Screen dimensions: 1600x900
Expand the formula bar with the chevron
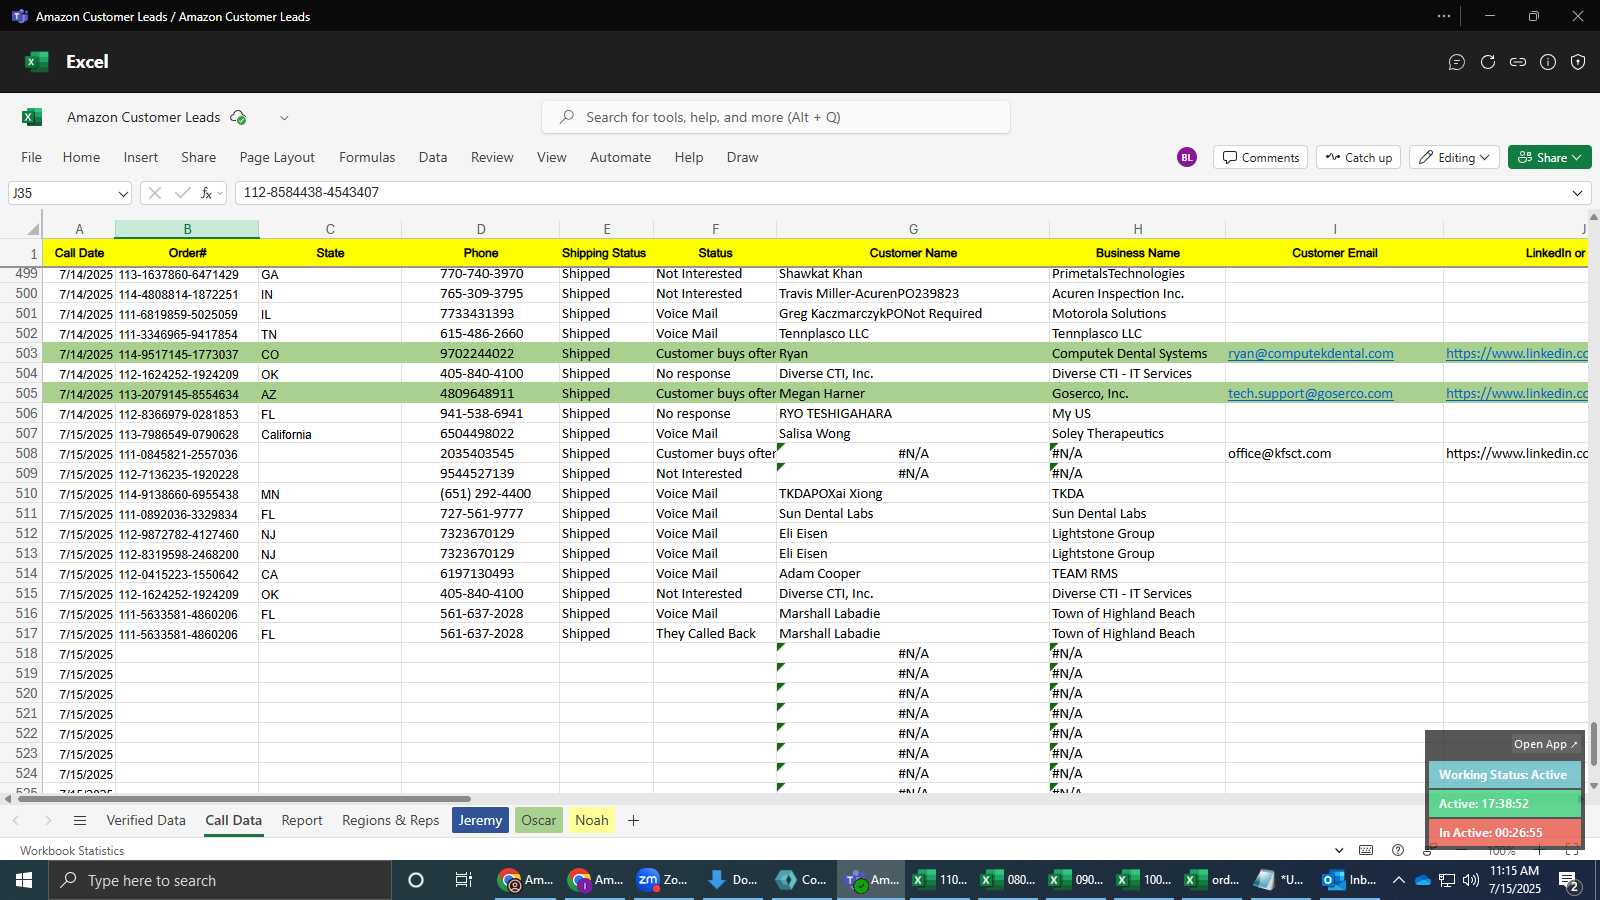click(x=1577, y=193)
